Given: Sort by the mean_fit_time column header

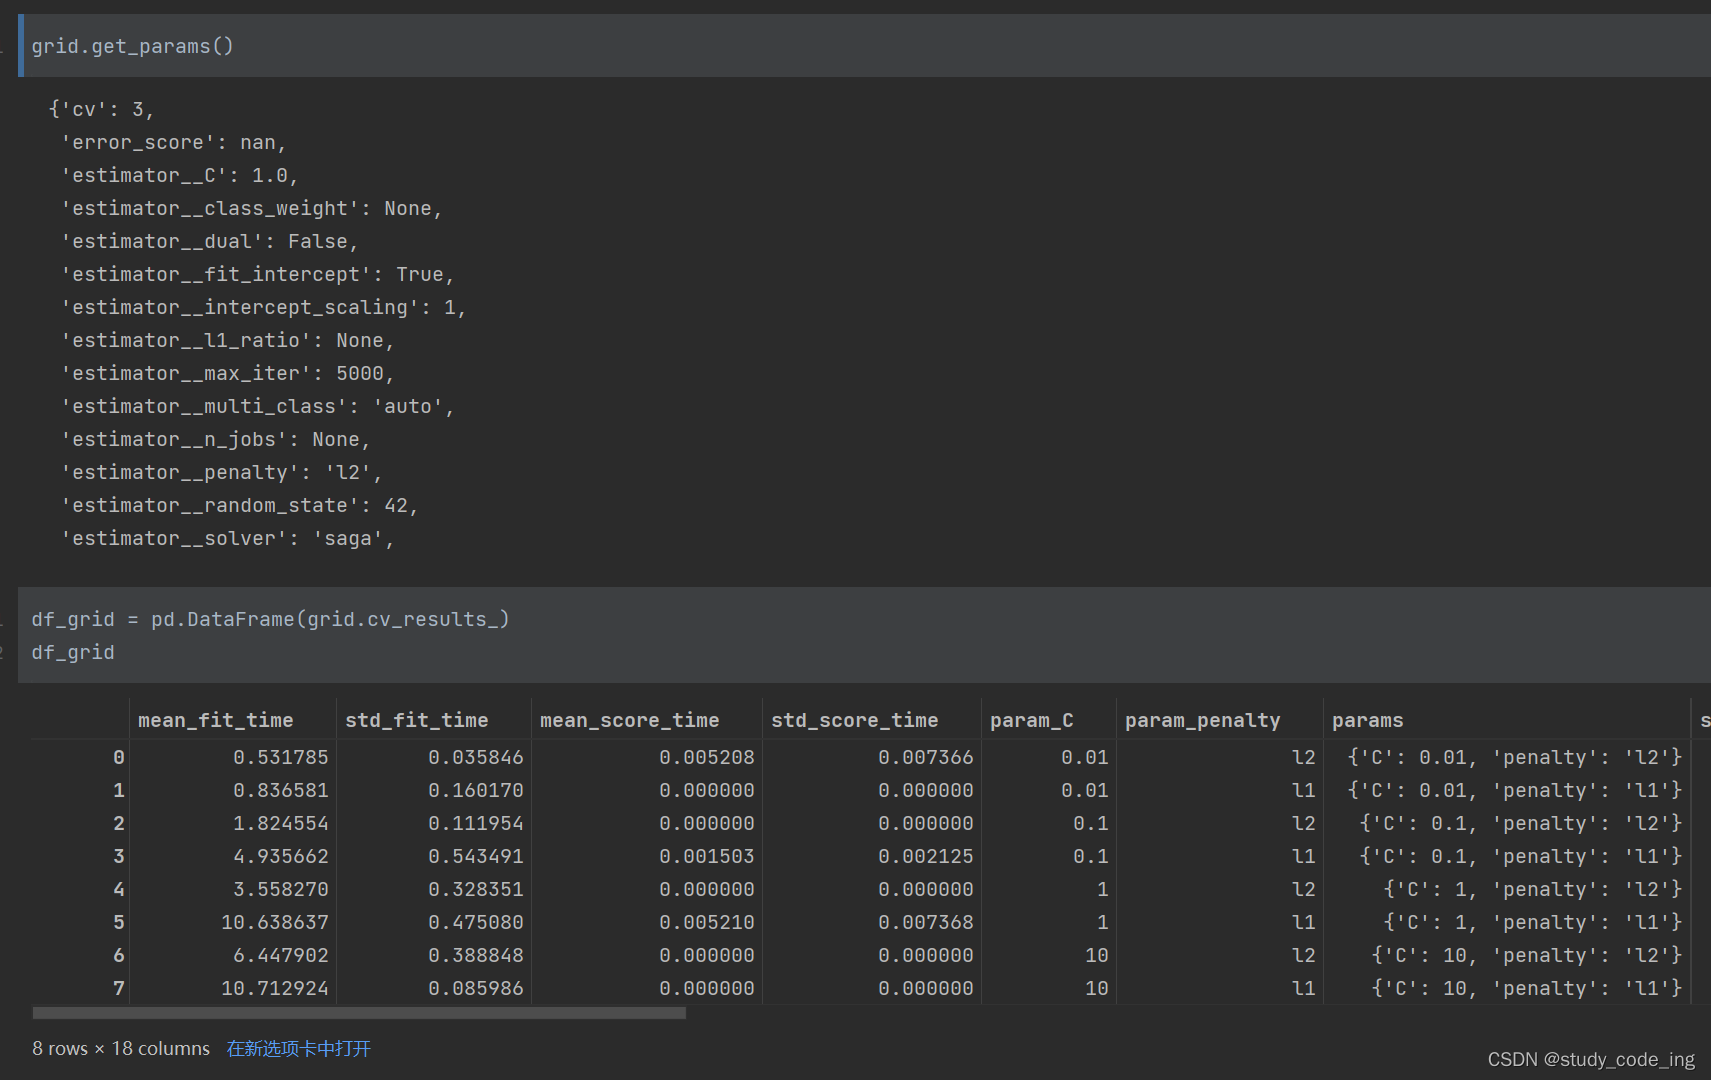Looking at the screenshot, I should (215, 719).
